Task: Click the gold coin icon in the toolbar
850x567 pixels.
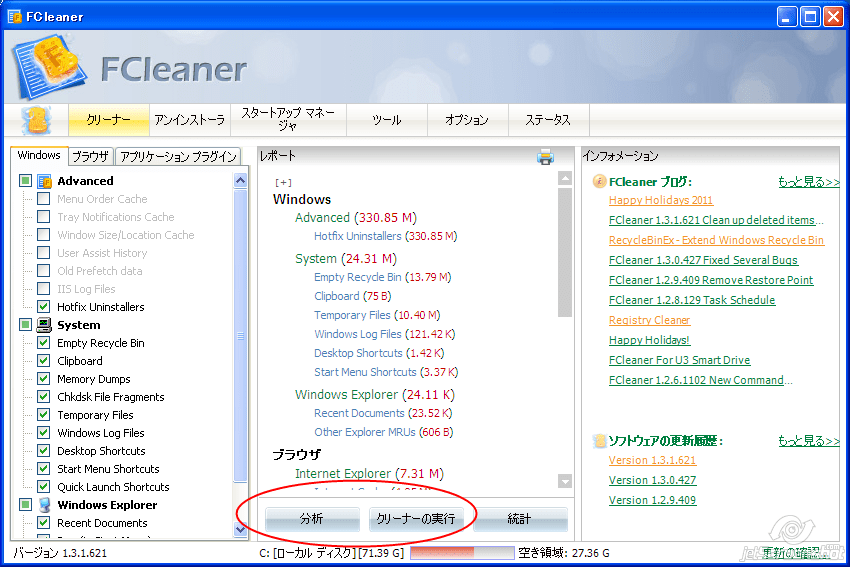Action: (36, 119)
